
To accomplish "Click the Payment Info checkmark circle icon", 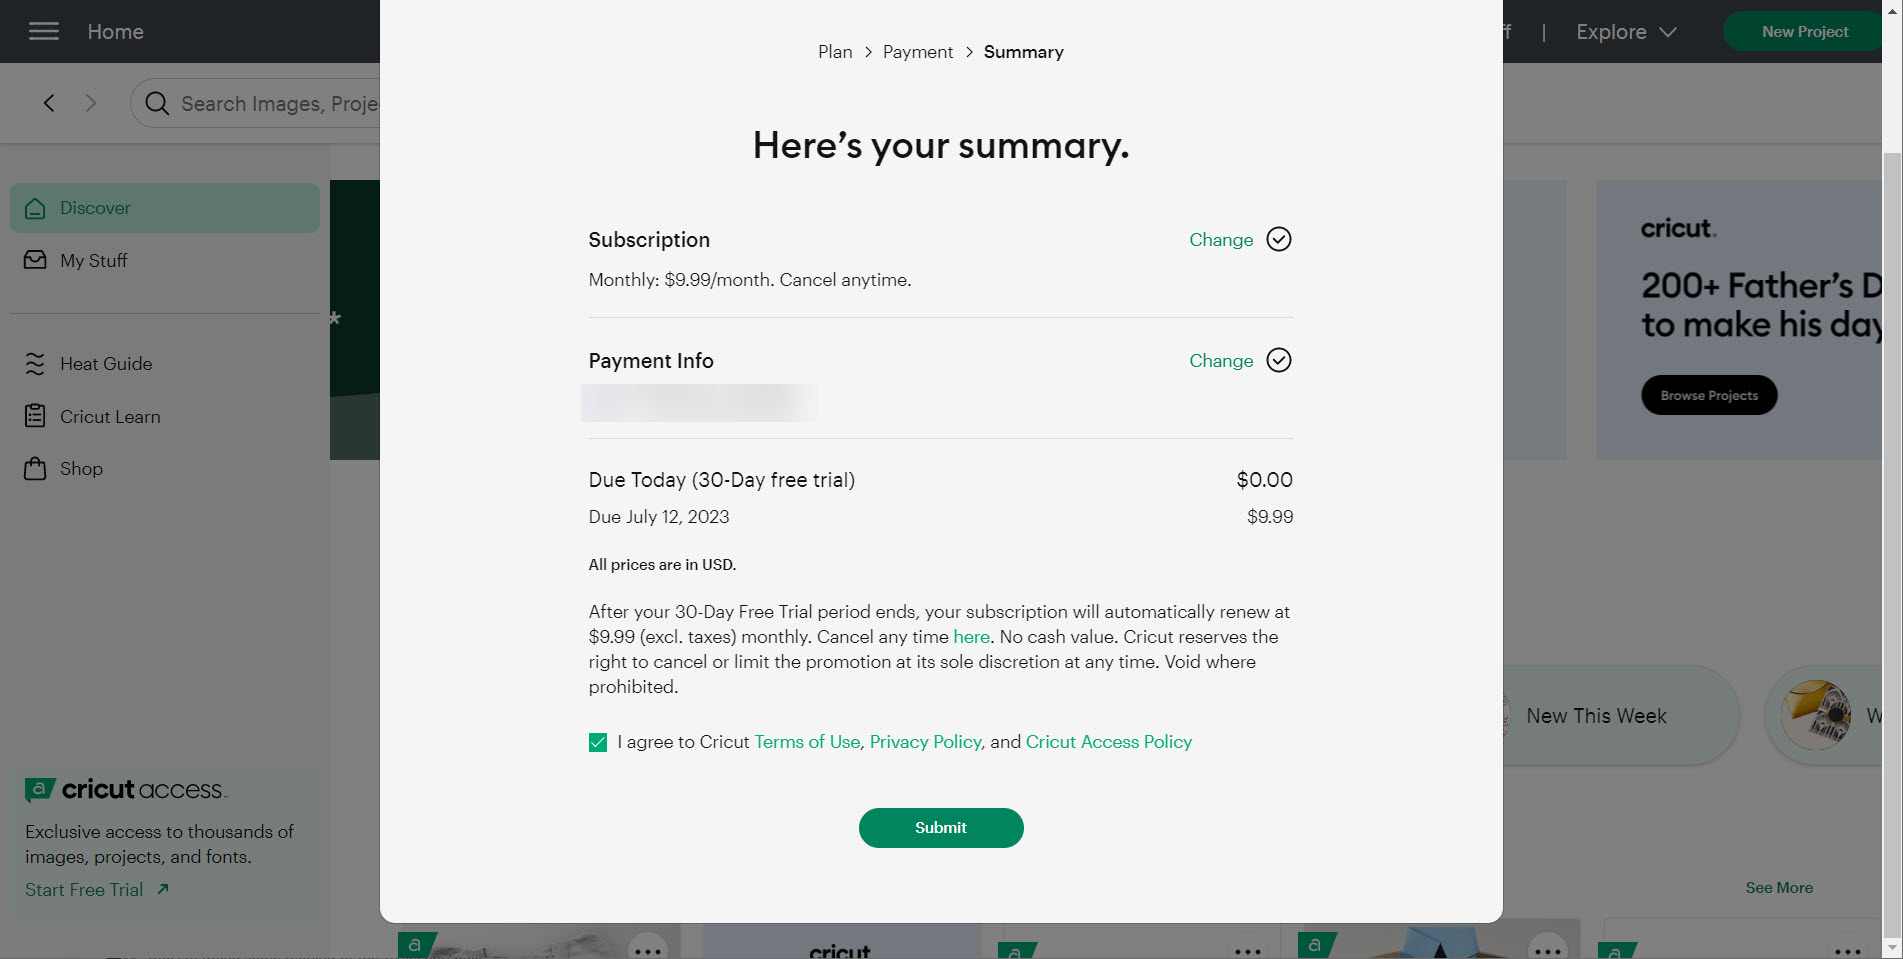I will (1279, 360).
